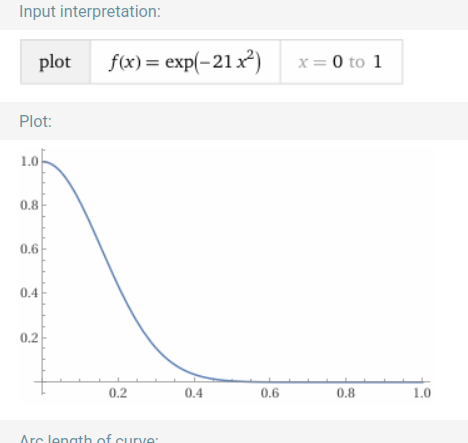468x443 pixels.
Task: Click the 0.2 label on x-axis
Action: tap(118, 393)
